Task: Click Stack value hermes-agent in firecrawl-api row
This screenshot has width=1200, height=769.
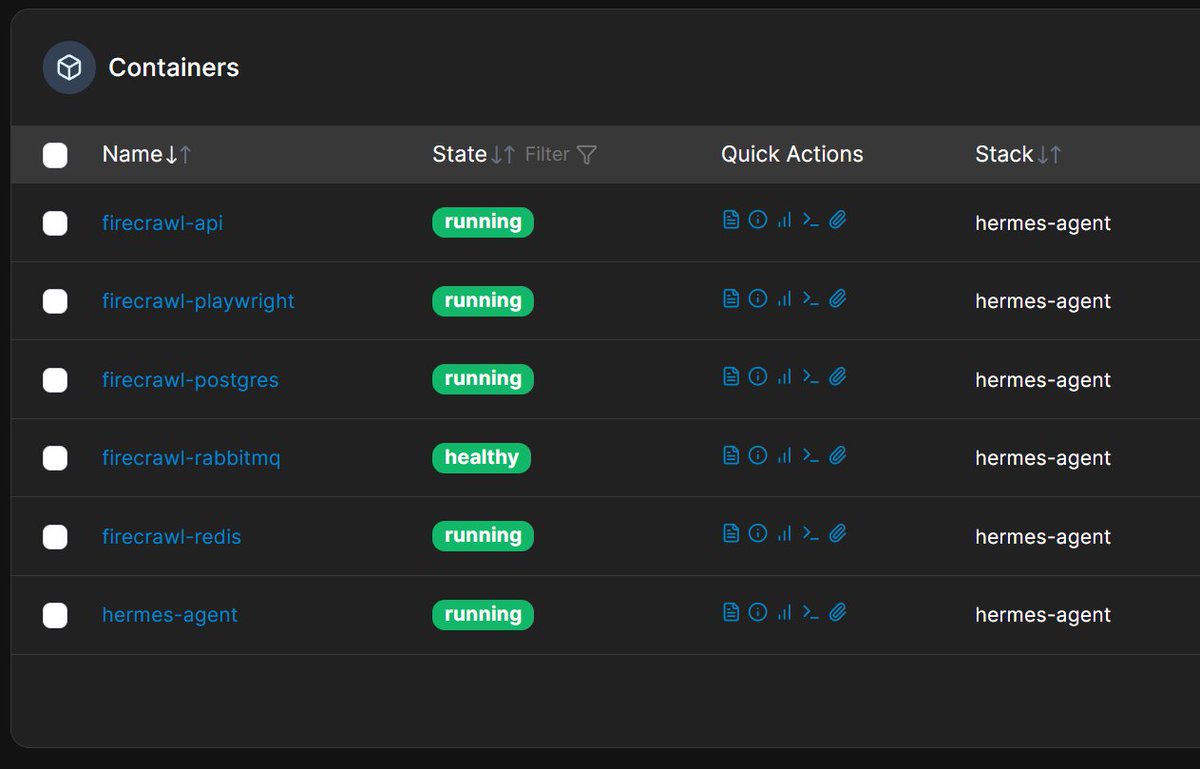Action: coord(1043,223)
